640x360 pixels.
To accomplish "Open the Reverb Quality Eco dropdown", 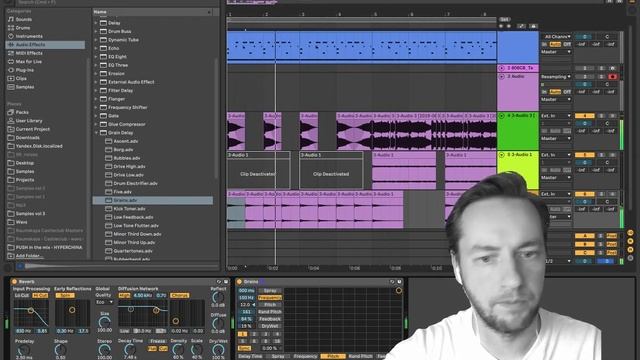I will 104,302.
